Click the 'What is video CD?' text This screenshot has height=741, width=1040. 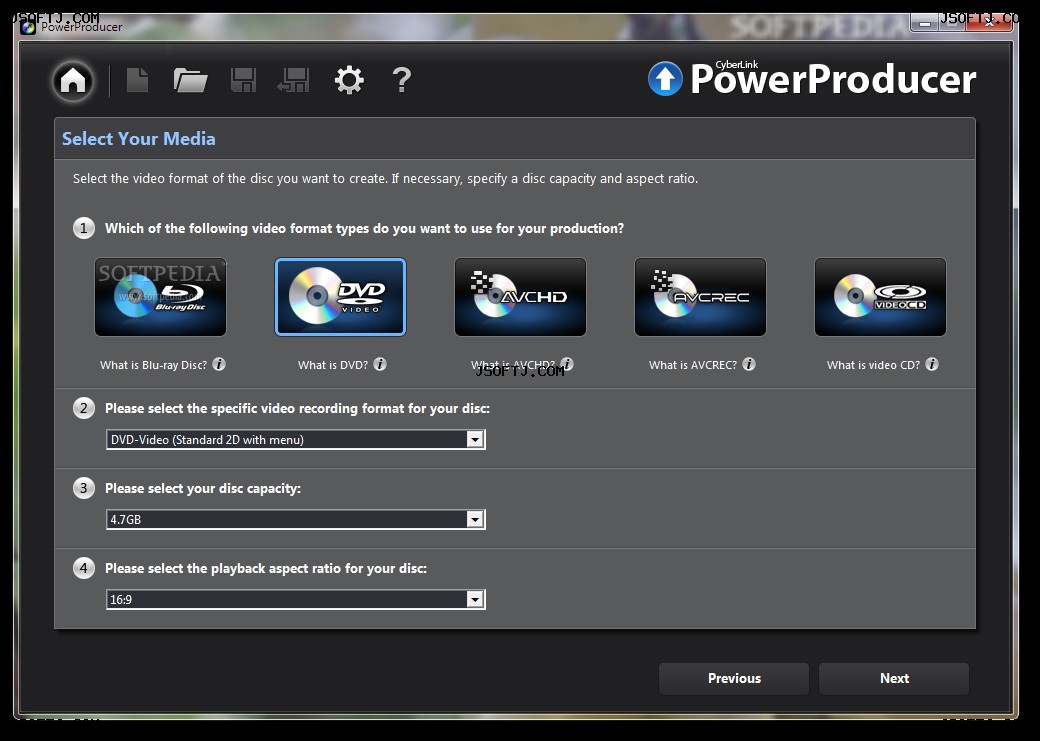873,365
